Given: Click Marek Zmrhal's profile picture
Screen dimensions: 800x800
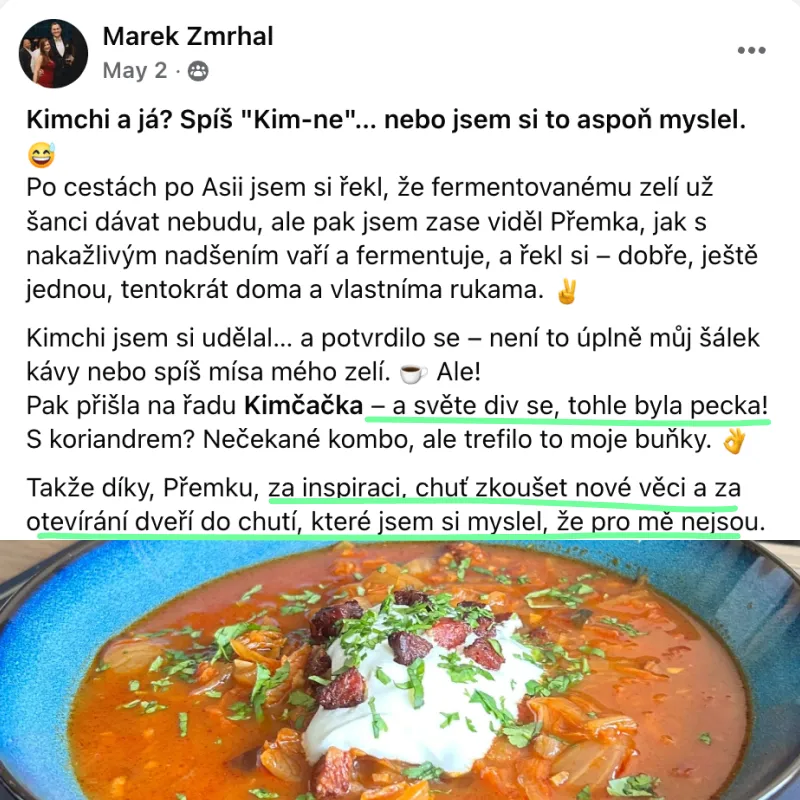Looking at the screenshot, I should pyautogui.click(x=53, y=53).
